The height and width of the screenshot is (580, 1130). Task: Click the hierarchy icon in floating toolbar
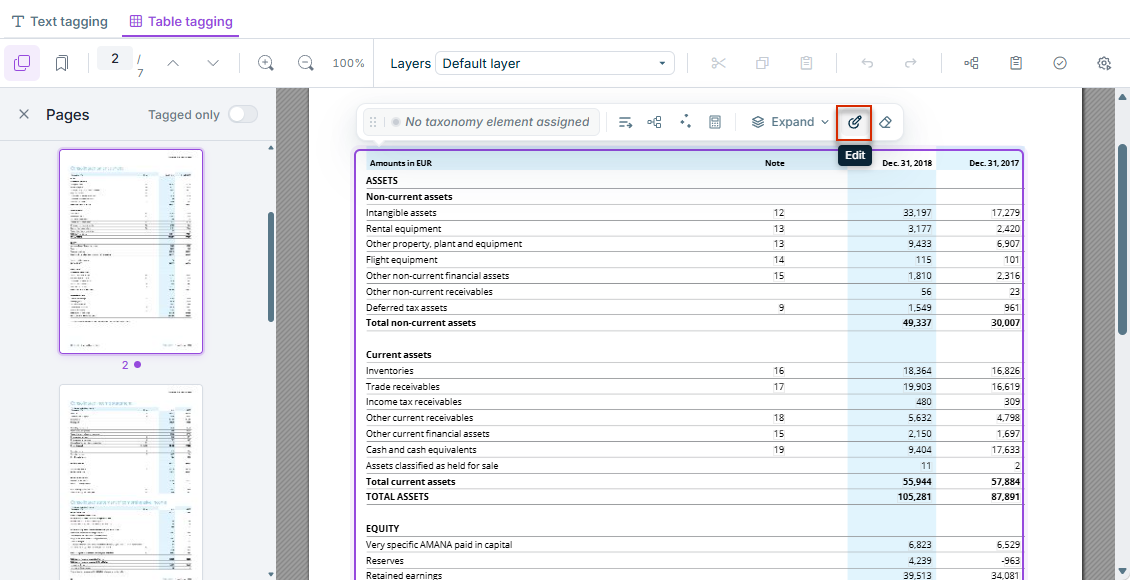654,122
